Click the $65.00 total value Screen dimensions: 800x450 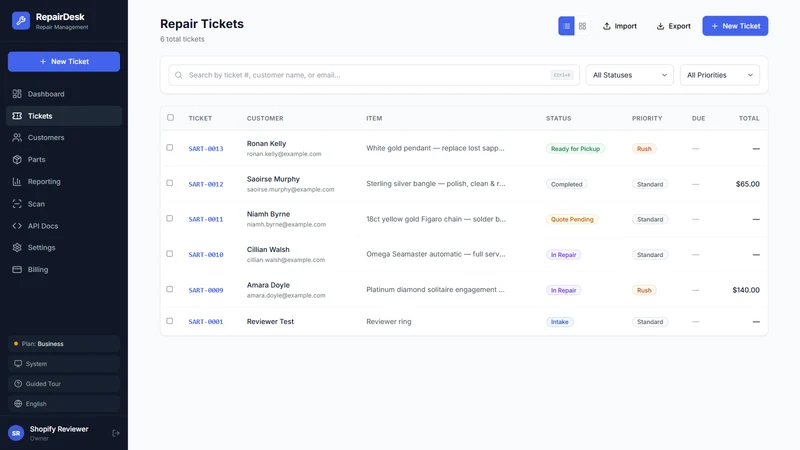point(747,184)
